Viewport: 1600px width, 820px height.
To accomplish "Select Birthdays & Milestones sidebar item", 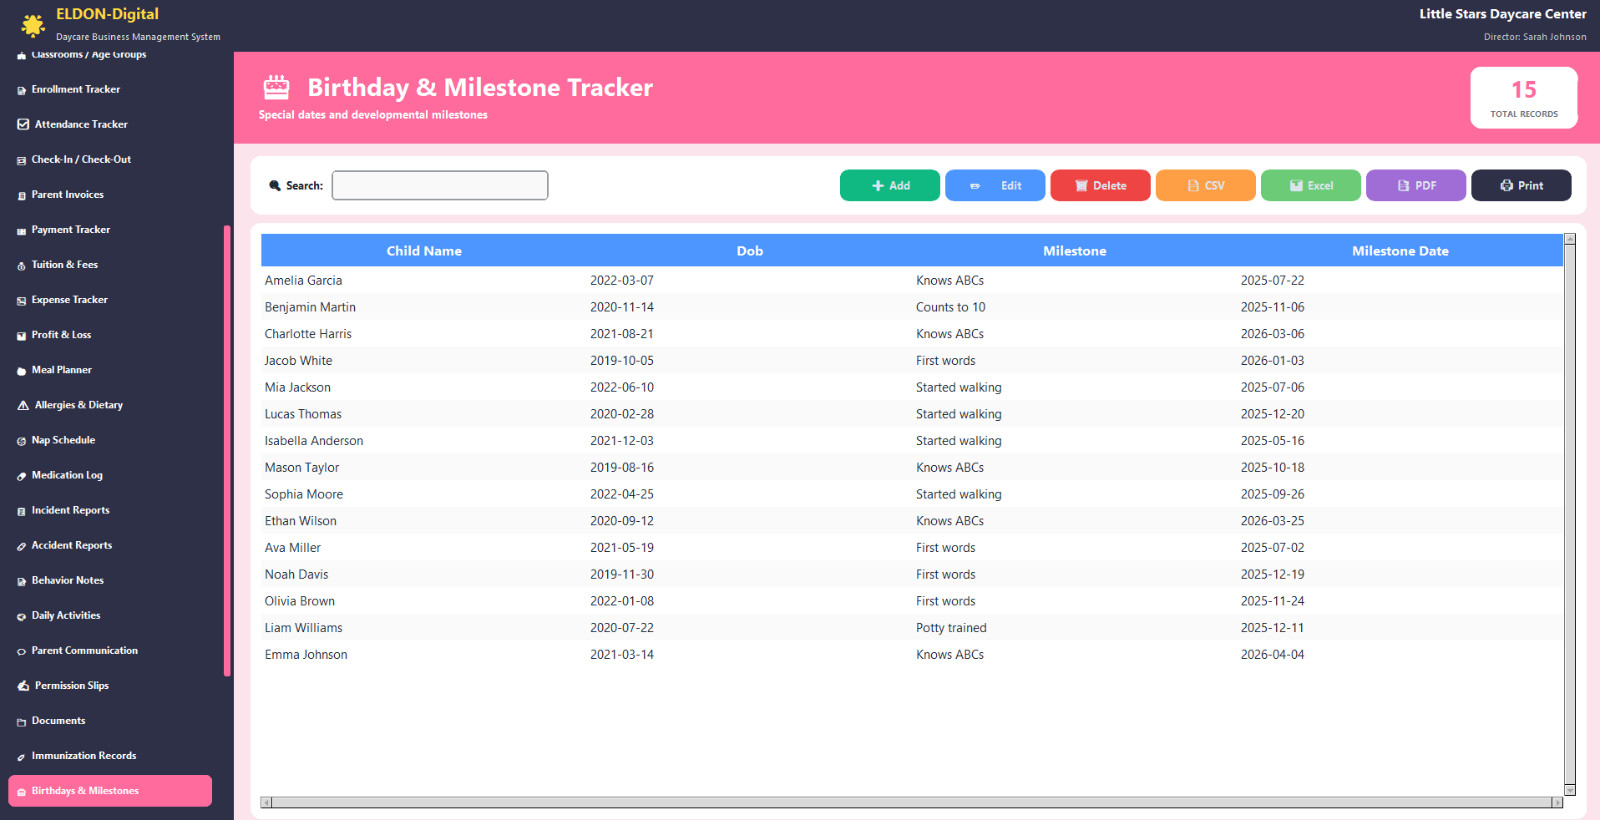I will click(110, 790).
